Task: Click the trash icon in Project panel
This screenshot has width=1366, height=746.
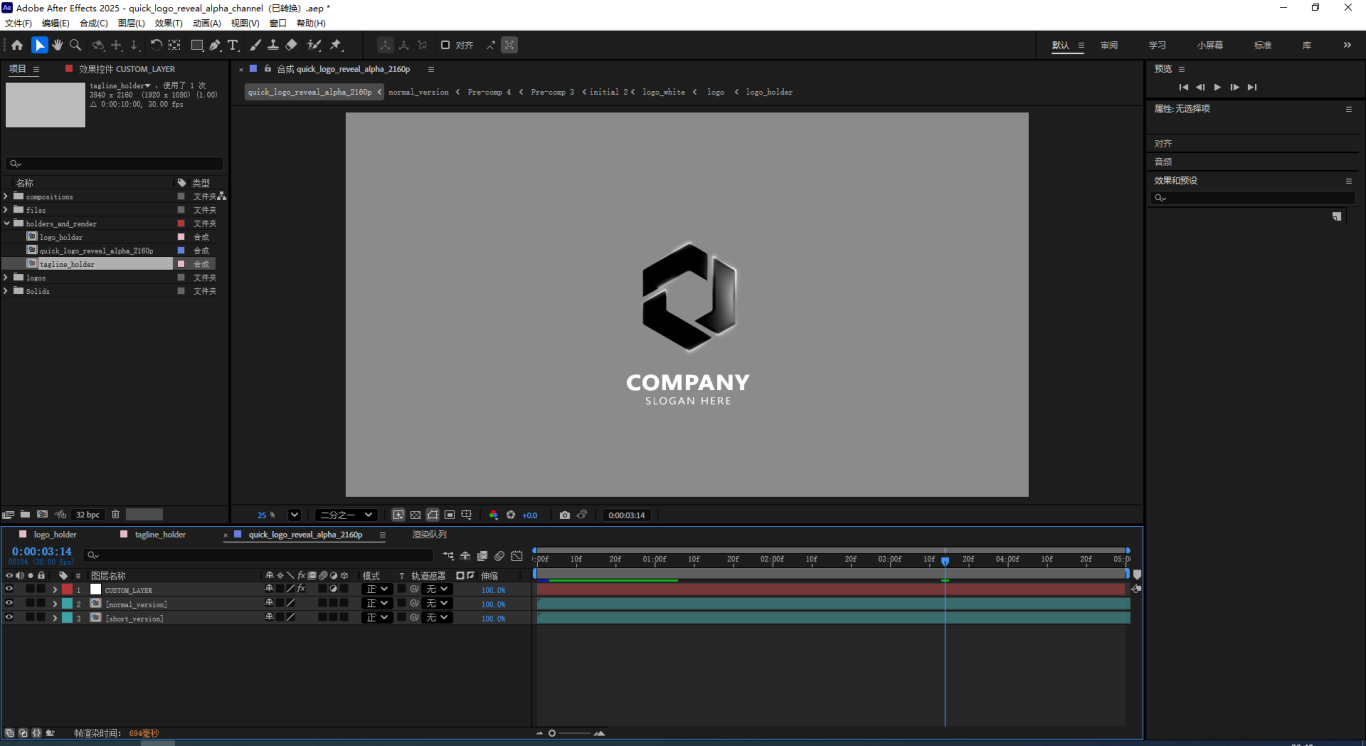Action: pyautogui.click(x=115, y=514)
